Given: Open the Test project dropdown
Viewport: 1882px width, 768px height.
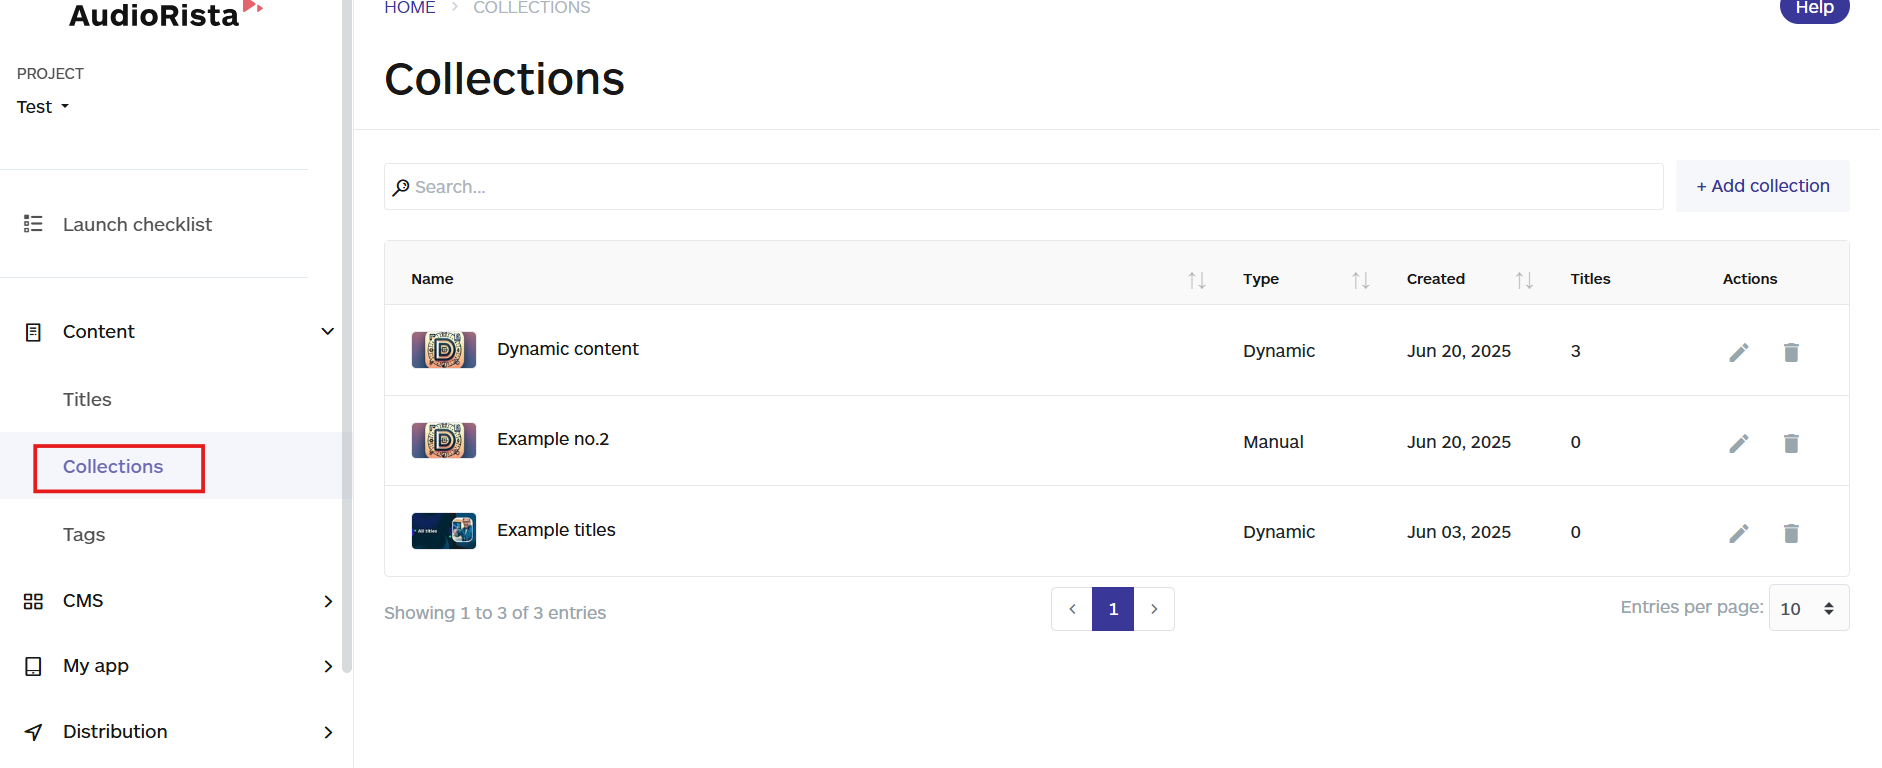Looking at the screenshot, I should tap(43, 107).
